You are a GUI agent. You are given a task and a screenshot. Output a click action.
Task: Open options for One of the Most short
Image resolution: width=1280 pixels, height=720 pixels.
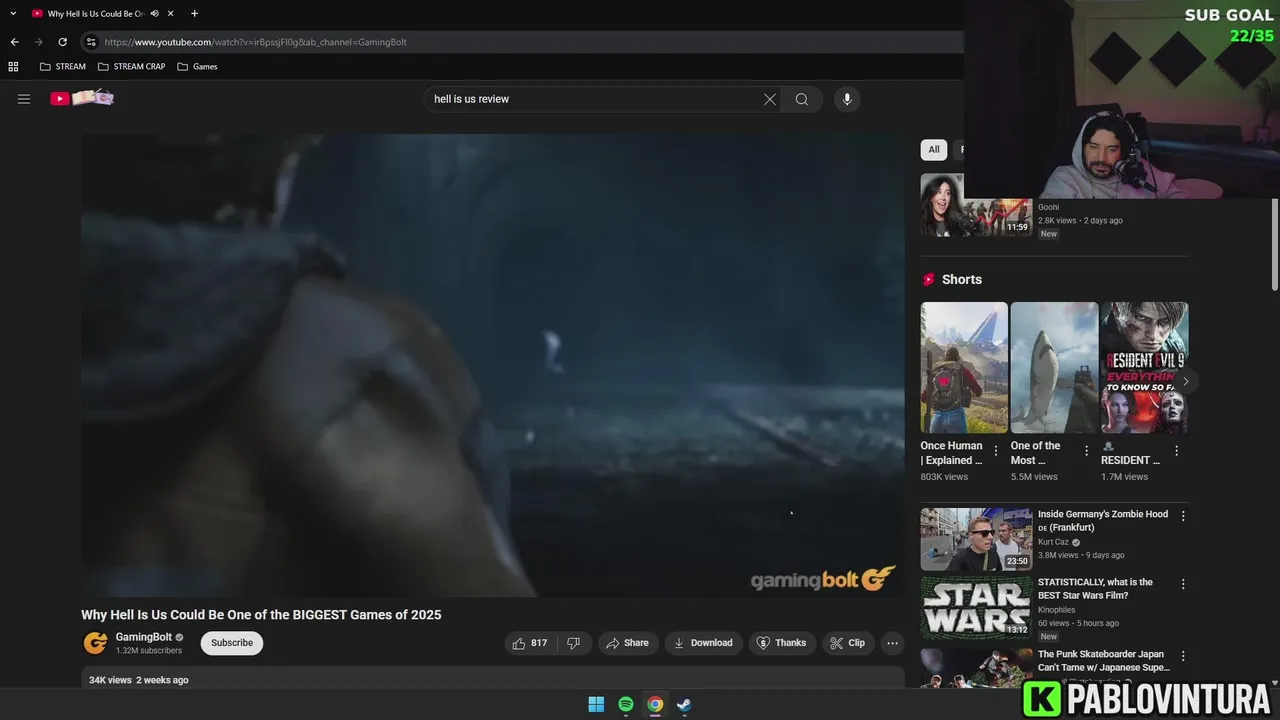click(1086, 451)
